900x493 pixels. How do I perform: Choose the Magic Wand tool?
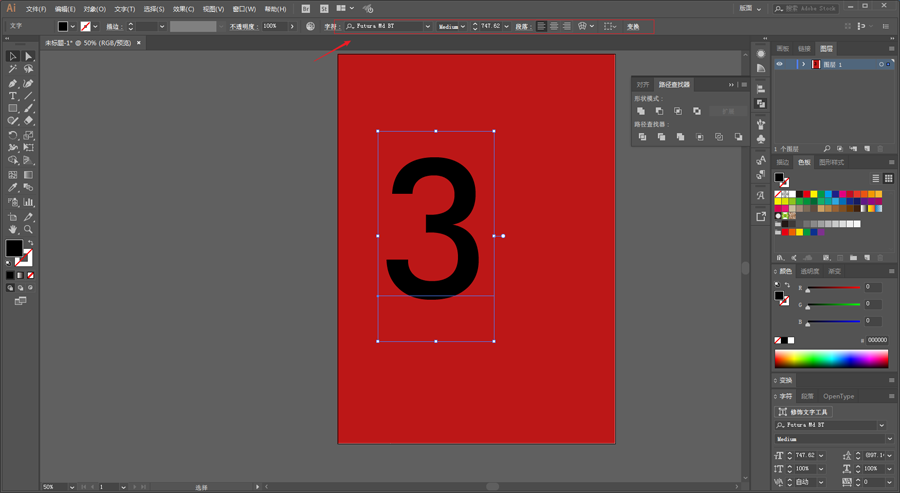coord(13,69)
